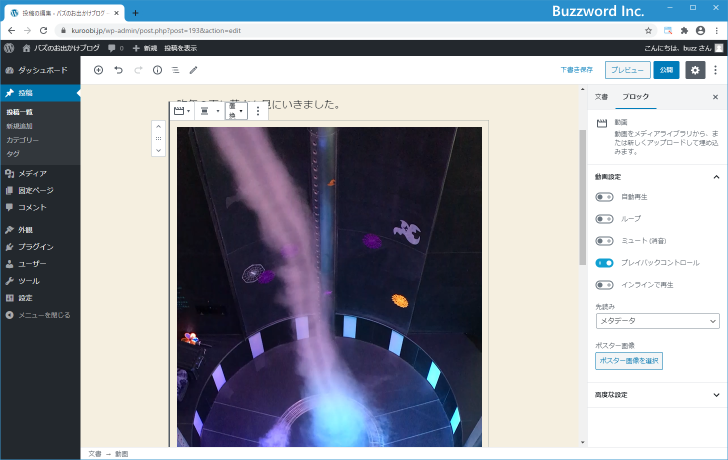The height and width of the screenshot is (460, 728).
Task: Open the 先読み メタデータ dropdown
Action: (657, 321)
